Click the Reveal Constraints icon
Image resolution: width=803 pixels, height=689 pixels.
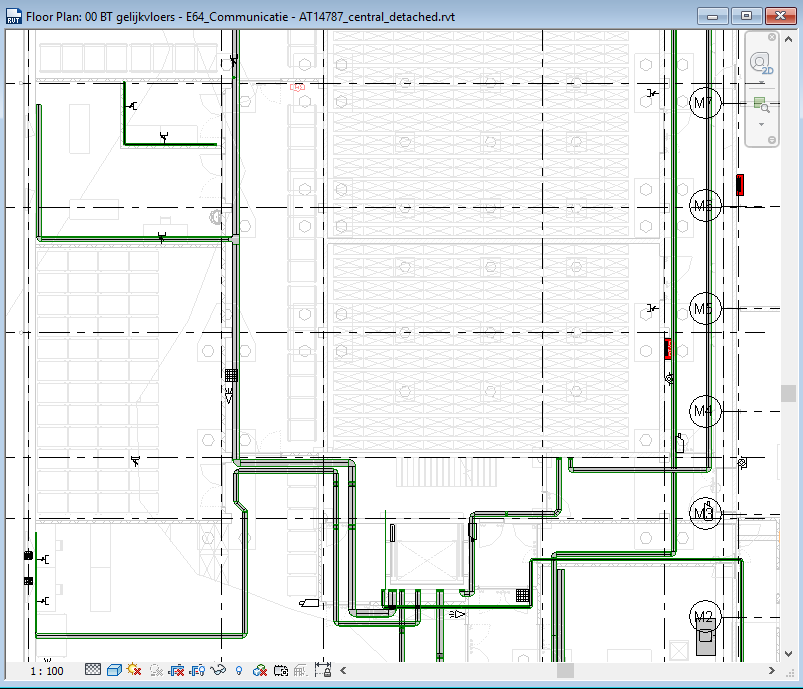point(324,670)
